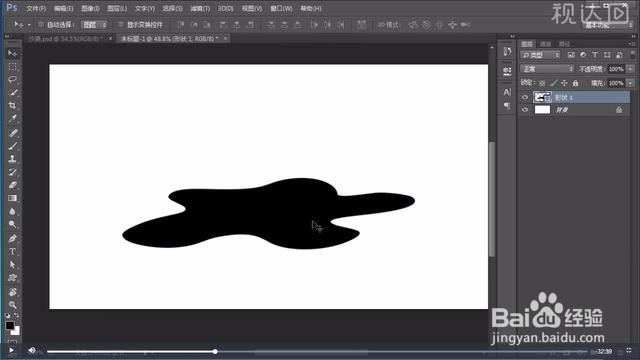Select the Quick Selection tool
The image size is (640, 360).
(x=12, y=93)
